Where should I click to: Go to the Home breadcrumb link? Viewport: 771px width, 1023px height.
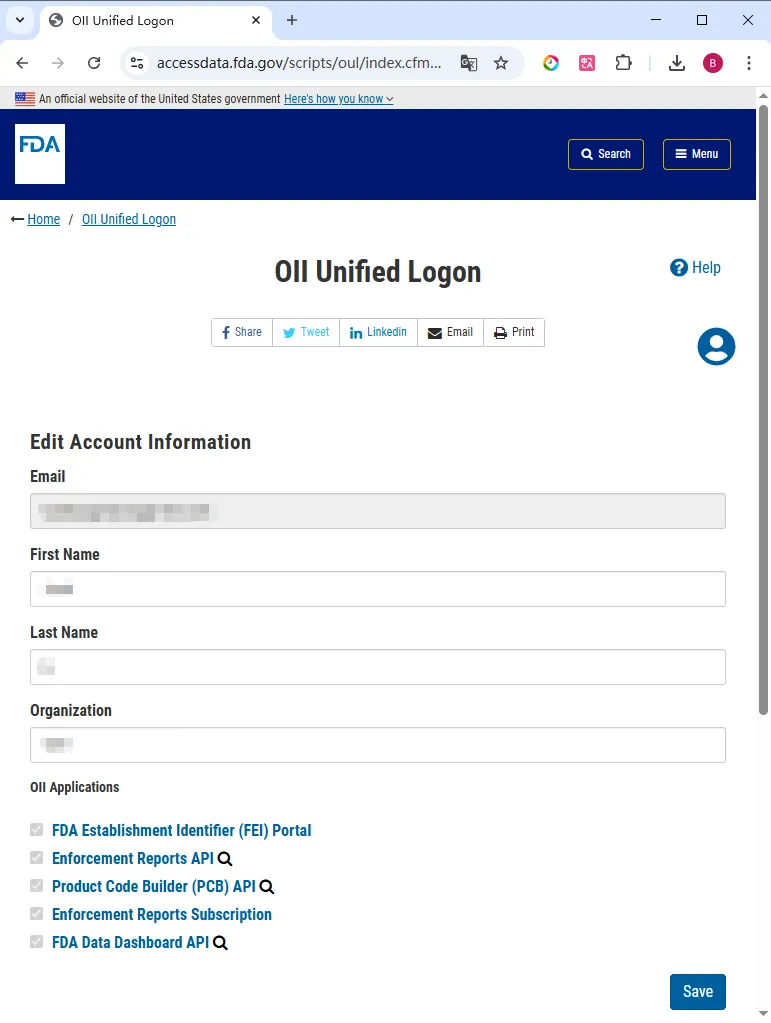[43, 219]
